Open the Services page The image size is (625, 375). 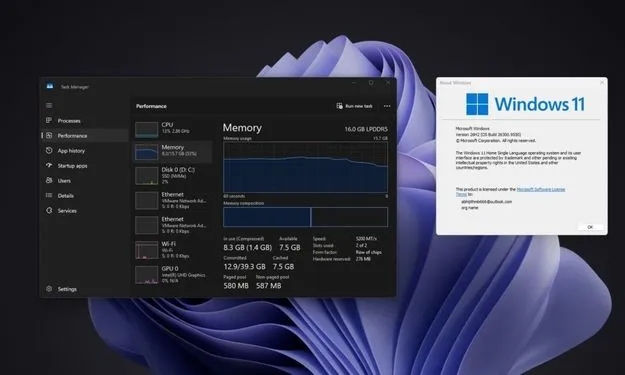[84, 210]
